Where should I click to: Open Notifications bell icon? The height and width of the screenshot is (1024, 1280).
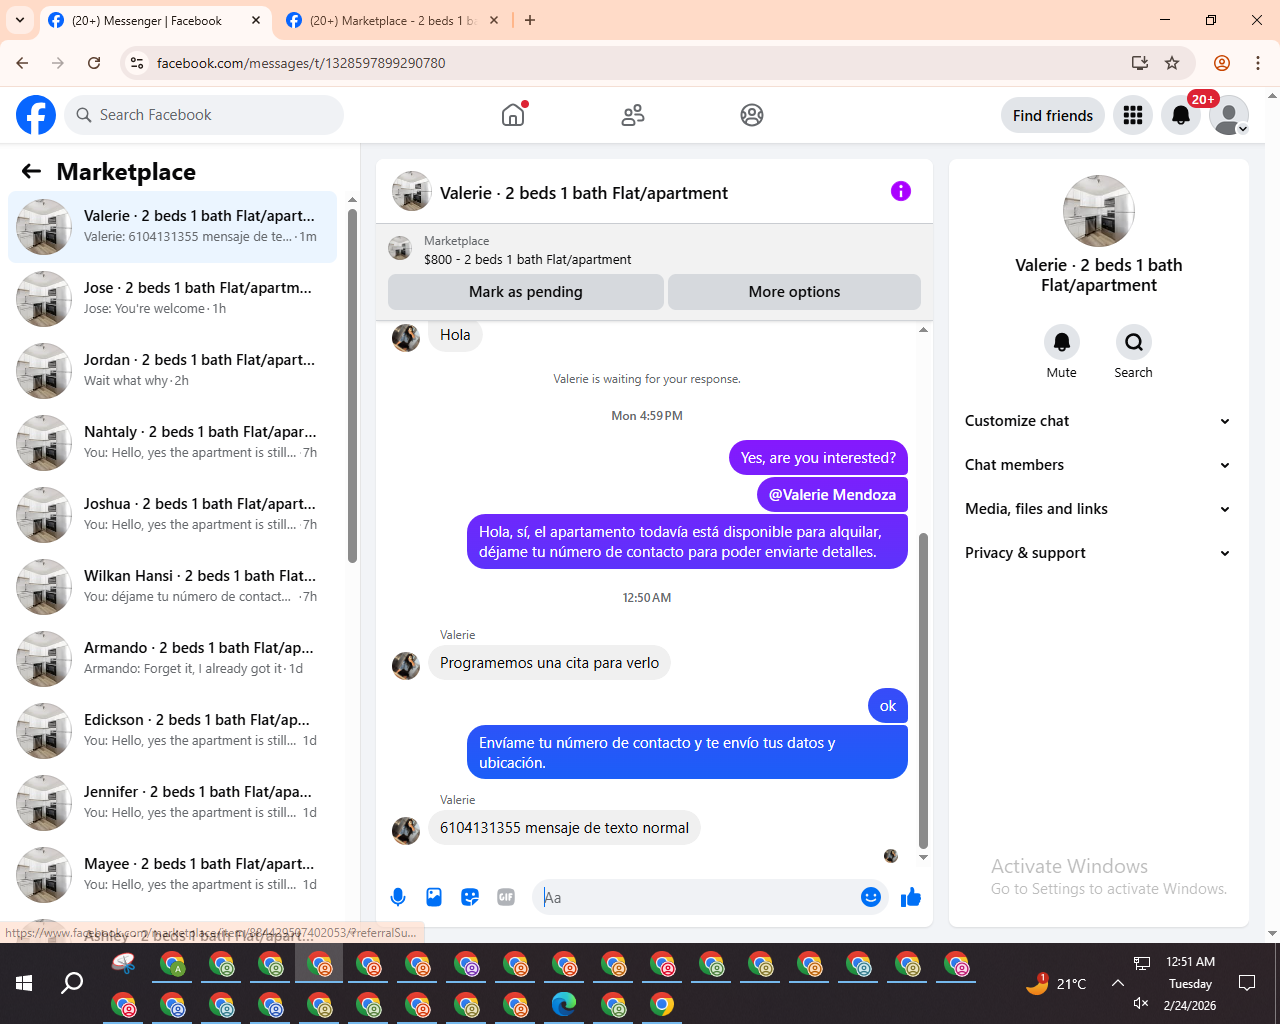coord(1181,115)
